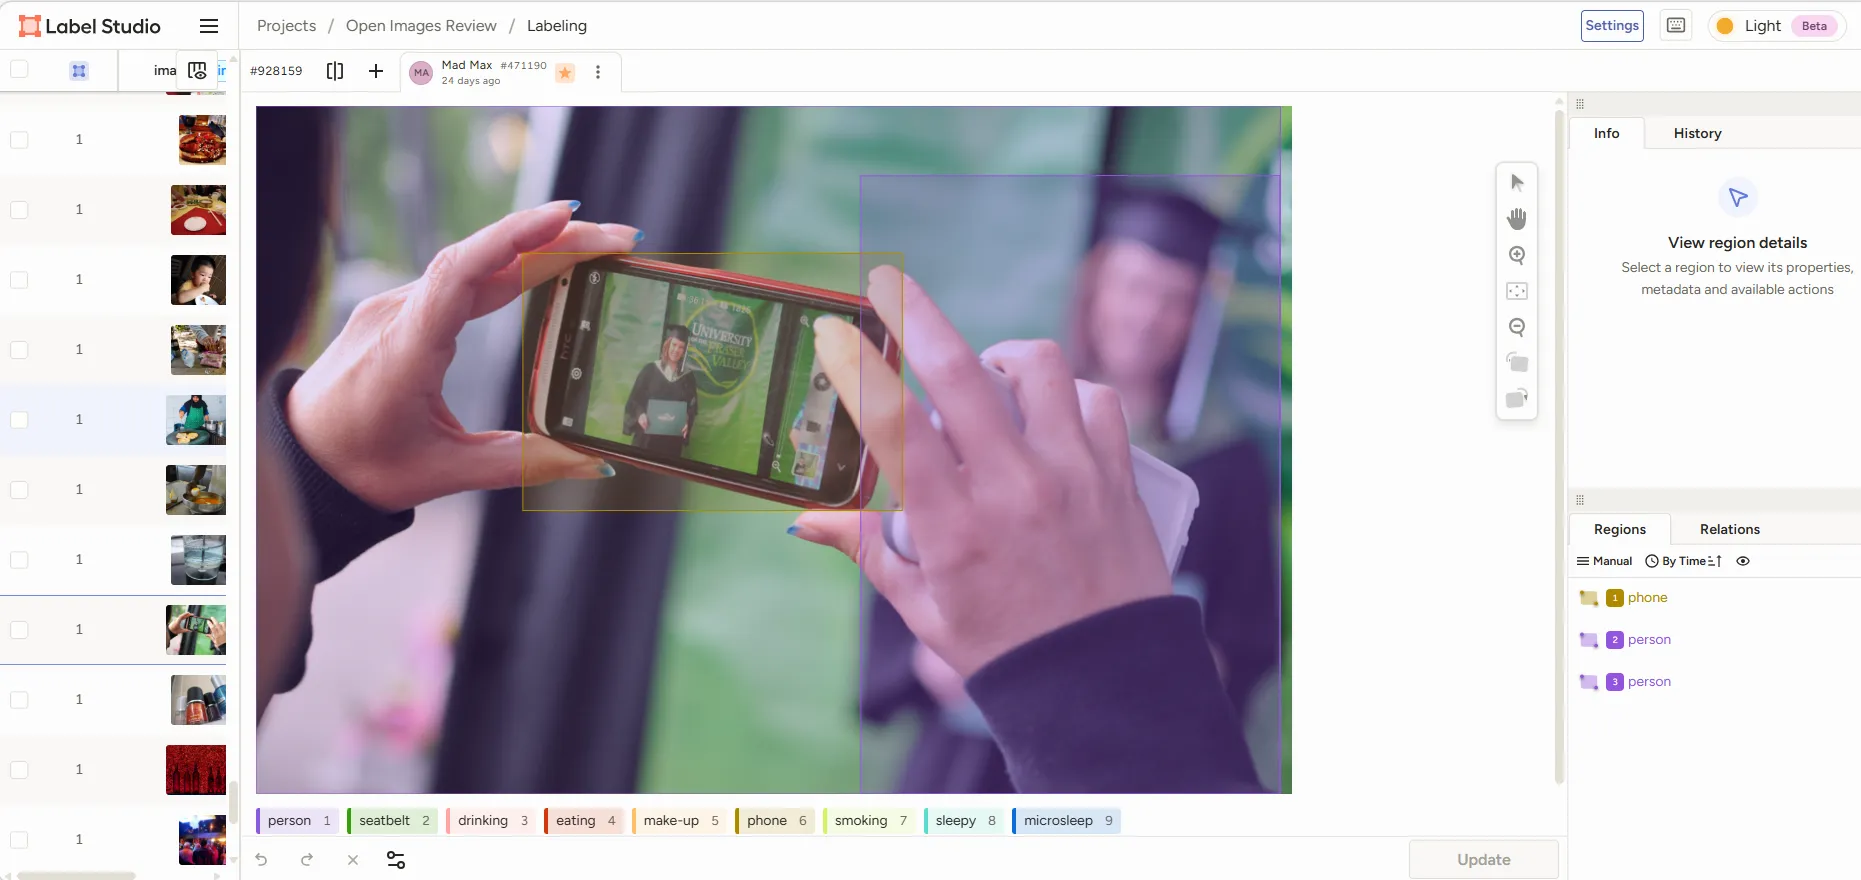Click the task list column settings icon
This screenshot has width=1861, height=880.
pos(197,71)
